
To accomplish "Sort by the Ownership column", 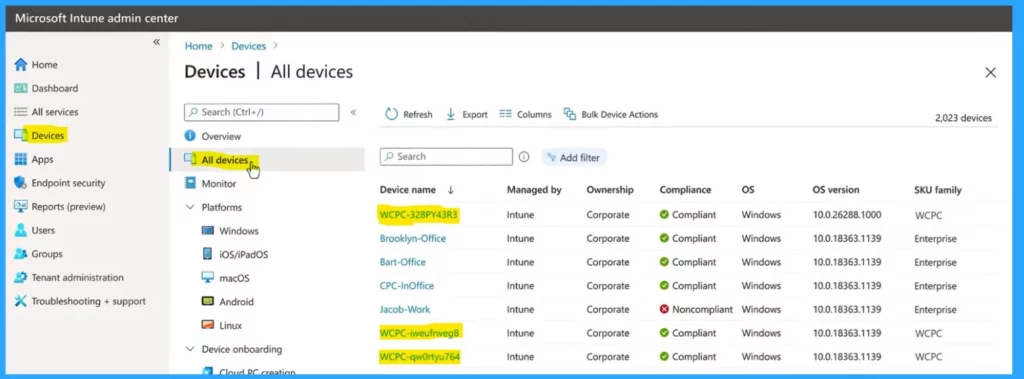I will [610, 190].
